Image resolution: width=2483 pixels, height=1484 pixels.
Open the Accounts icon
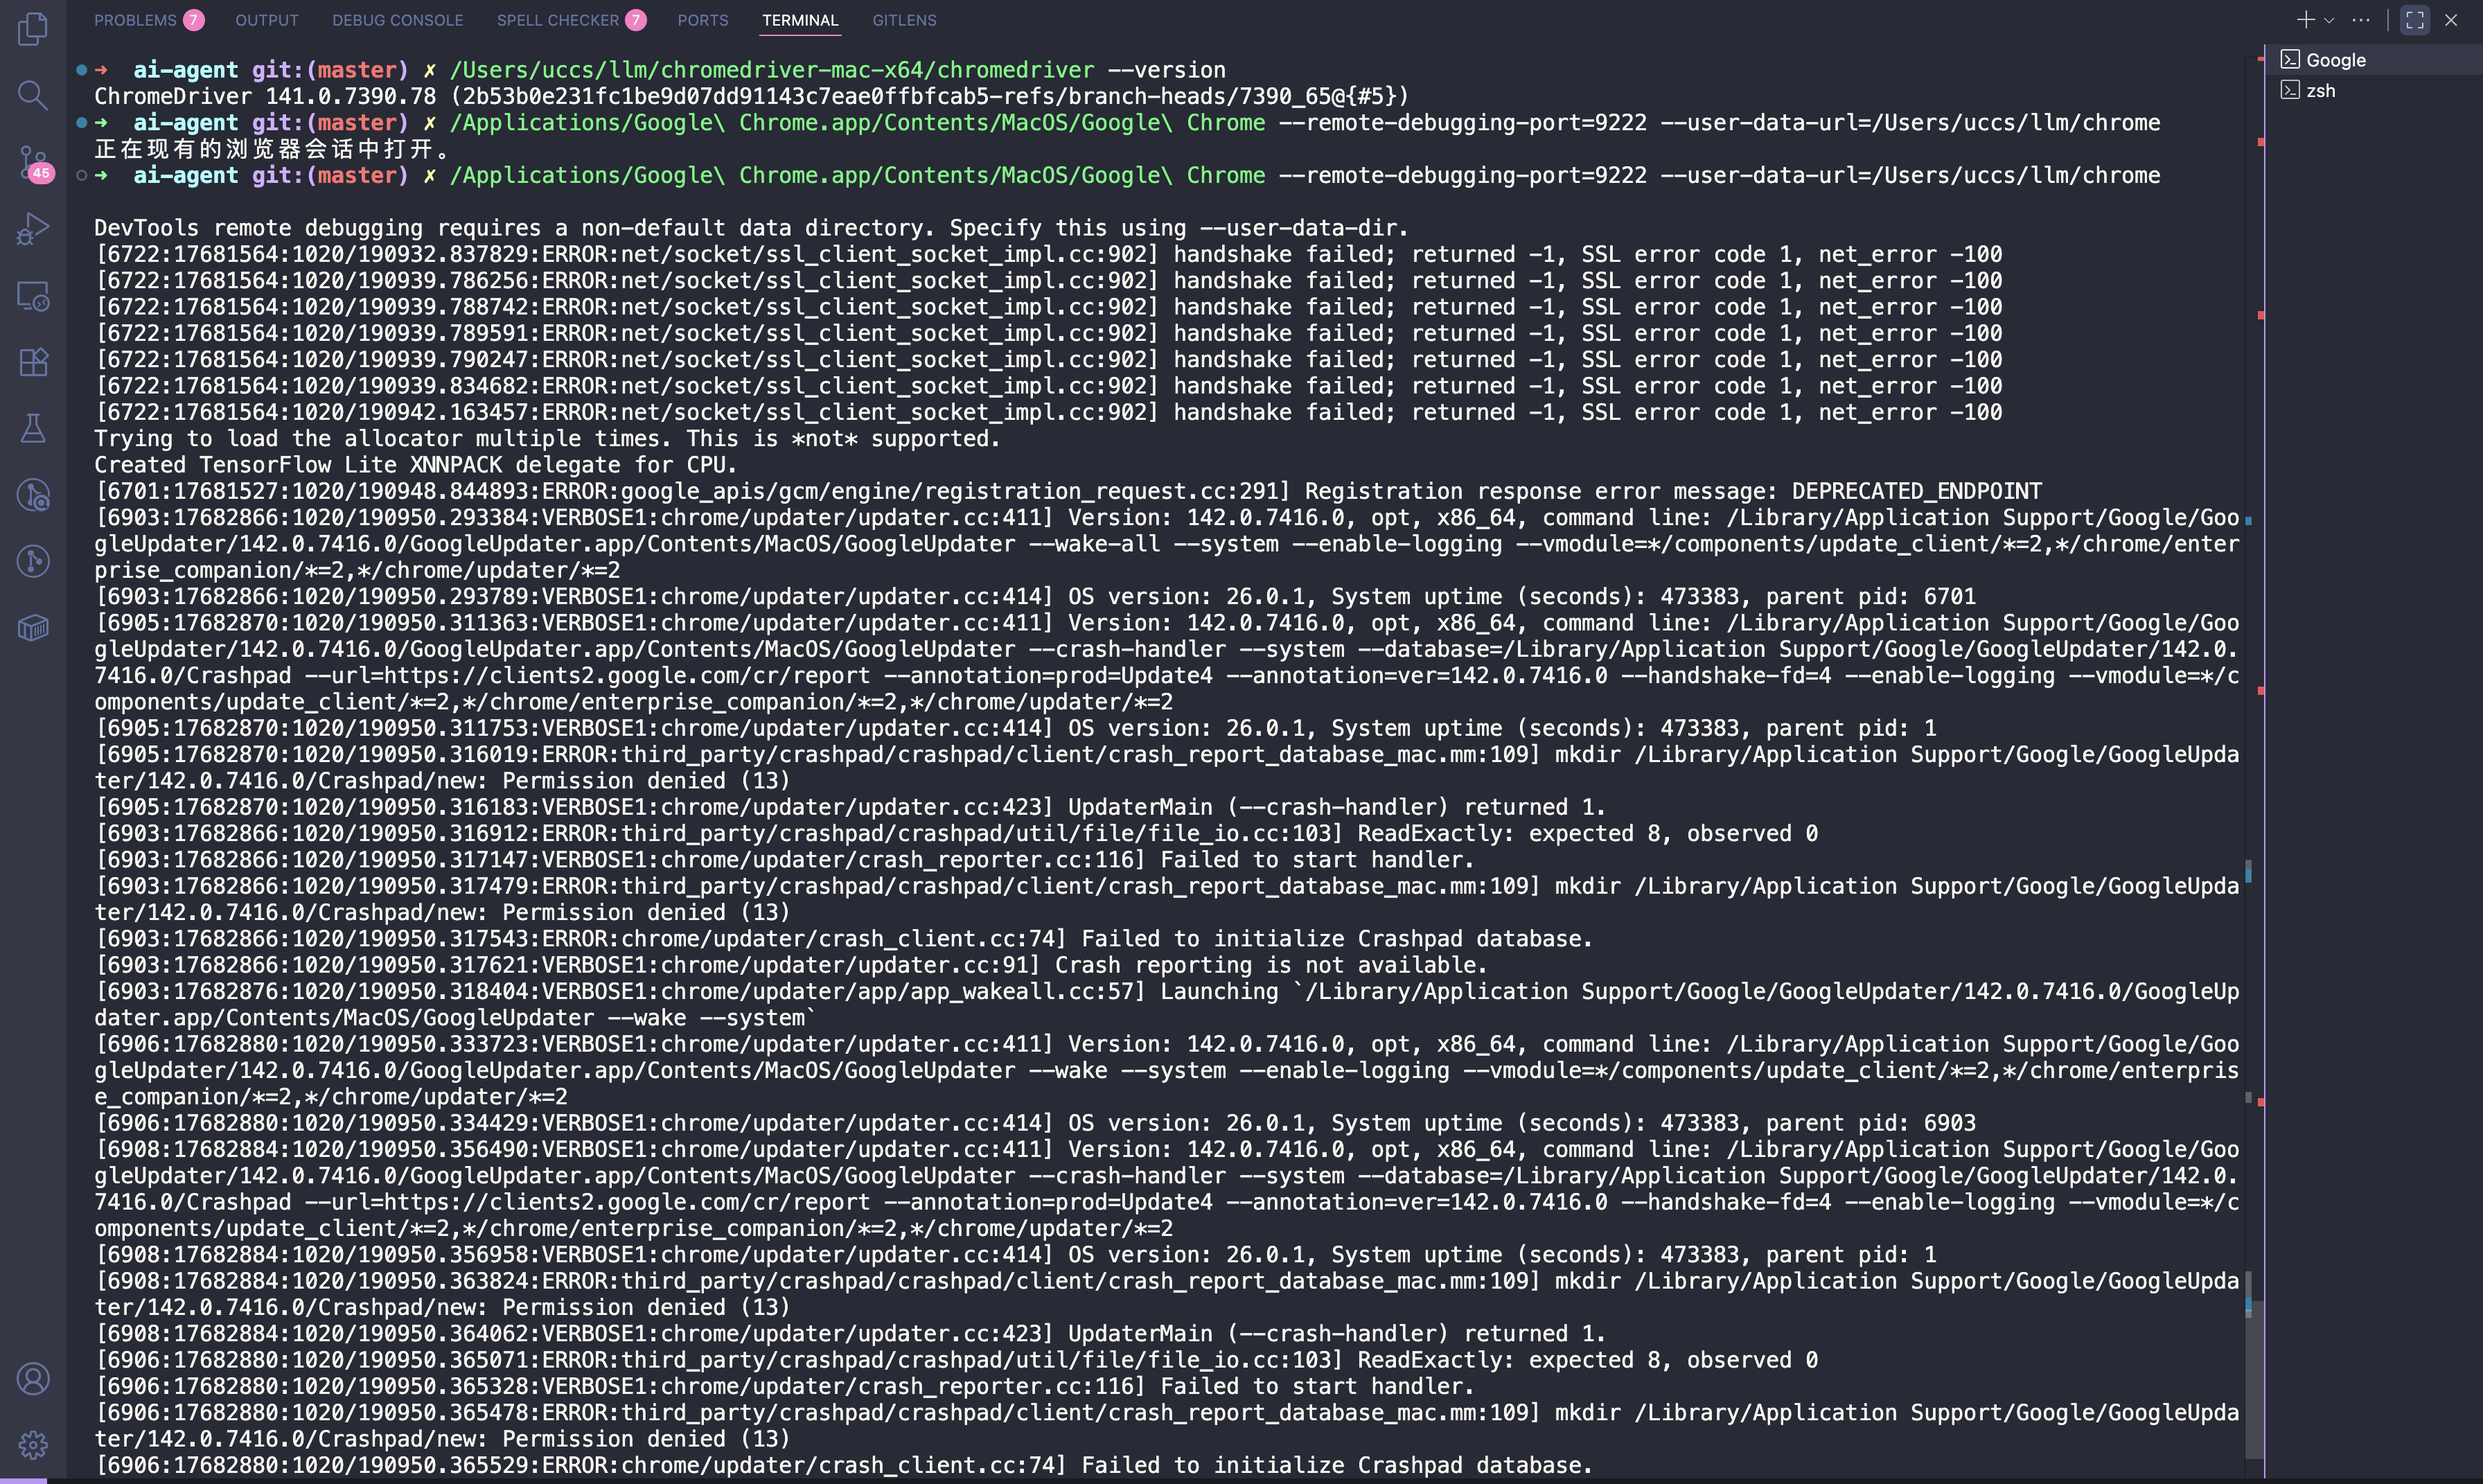(33, 1379)
